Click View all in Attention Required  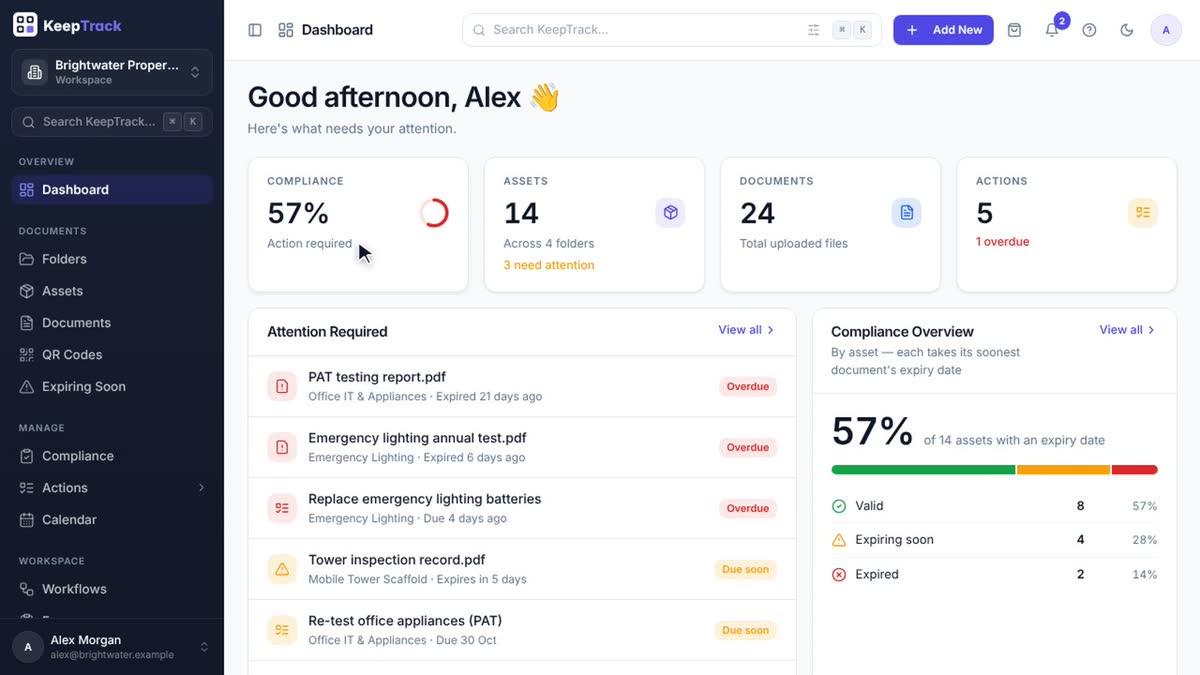click(x=746, y=330)
